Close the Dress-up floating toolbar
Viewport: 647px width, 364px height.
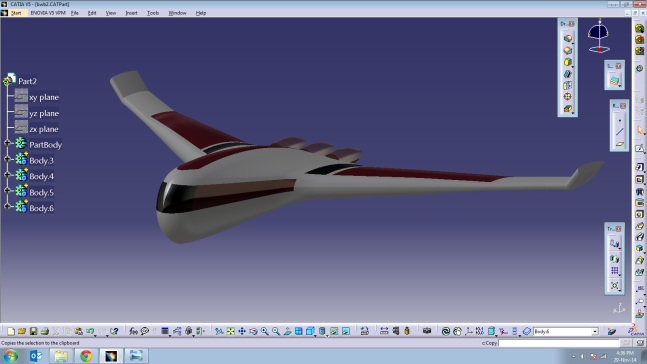point(571,24)
